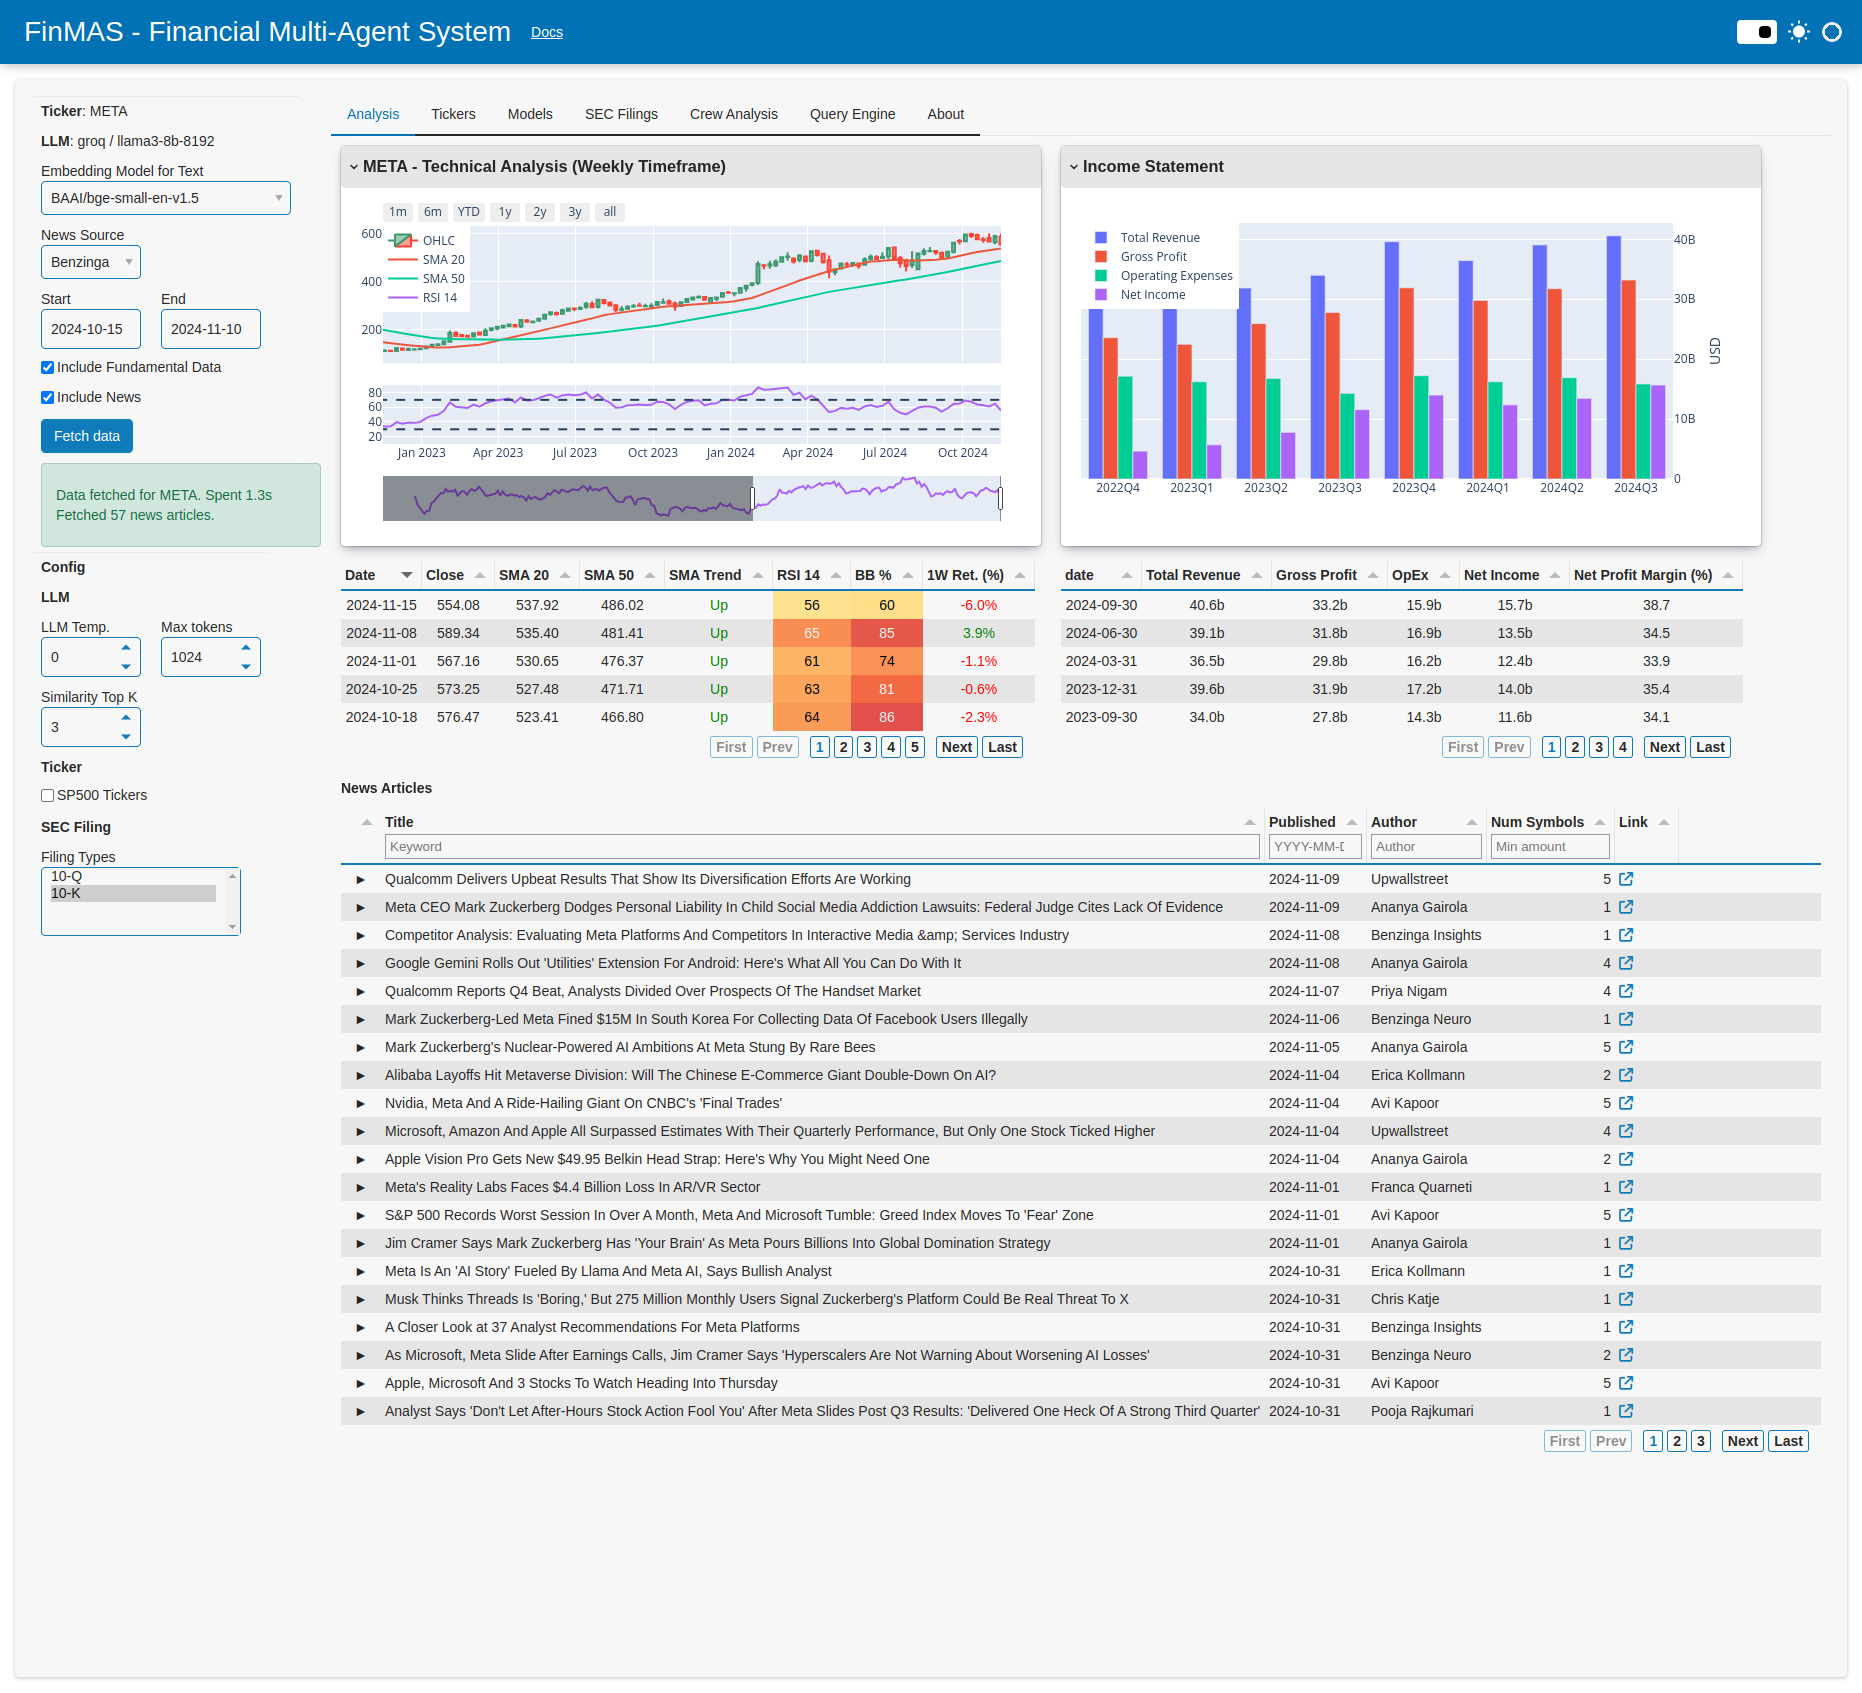Image resolution: width=1862 pixels, height=1693 pixels.
Task: Open News Source Benzinga dropdown
Action: pos(91,262)
